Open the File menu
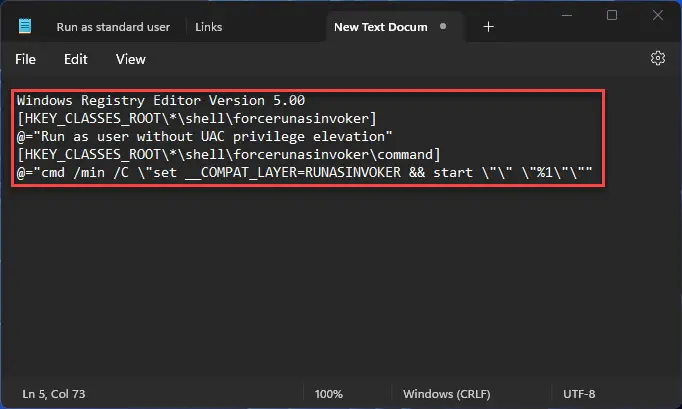Screen dimensions: 682x409 [26, 59]
